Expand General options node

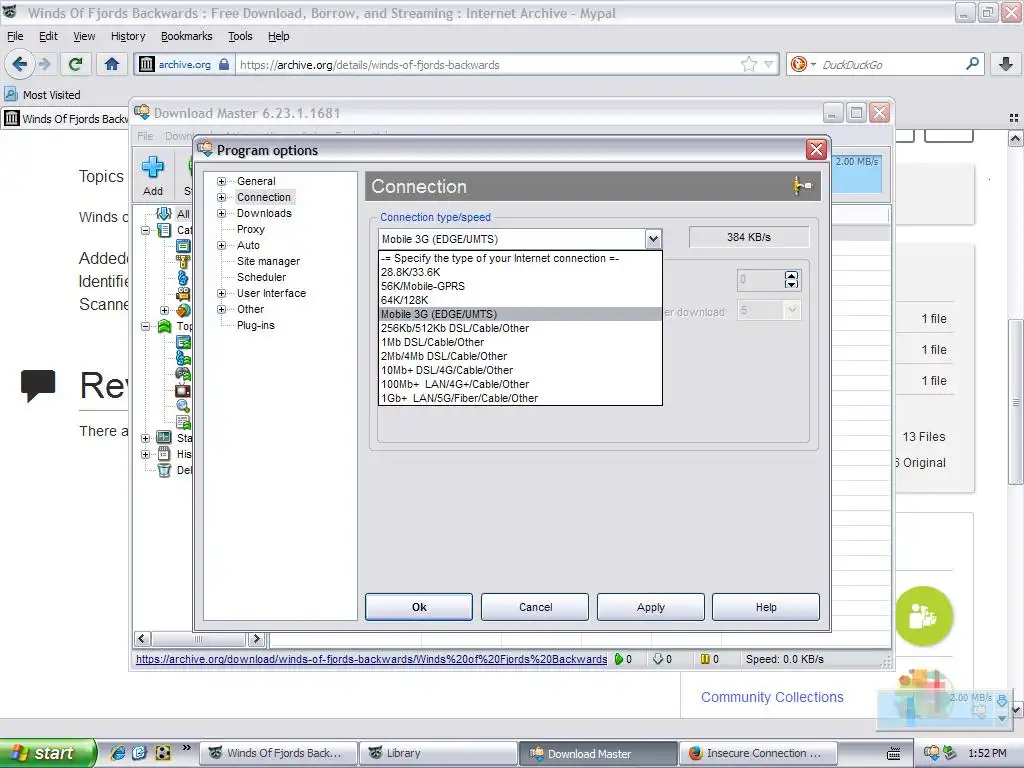pyautogui.click(x=221, y=182)
